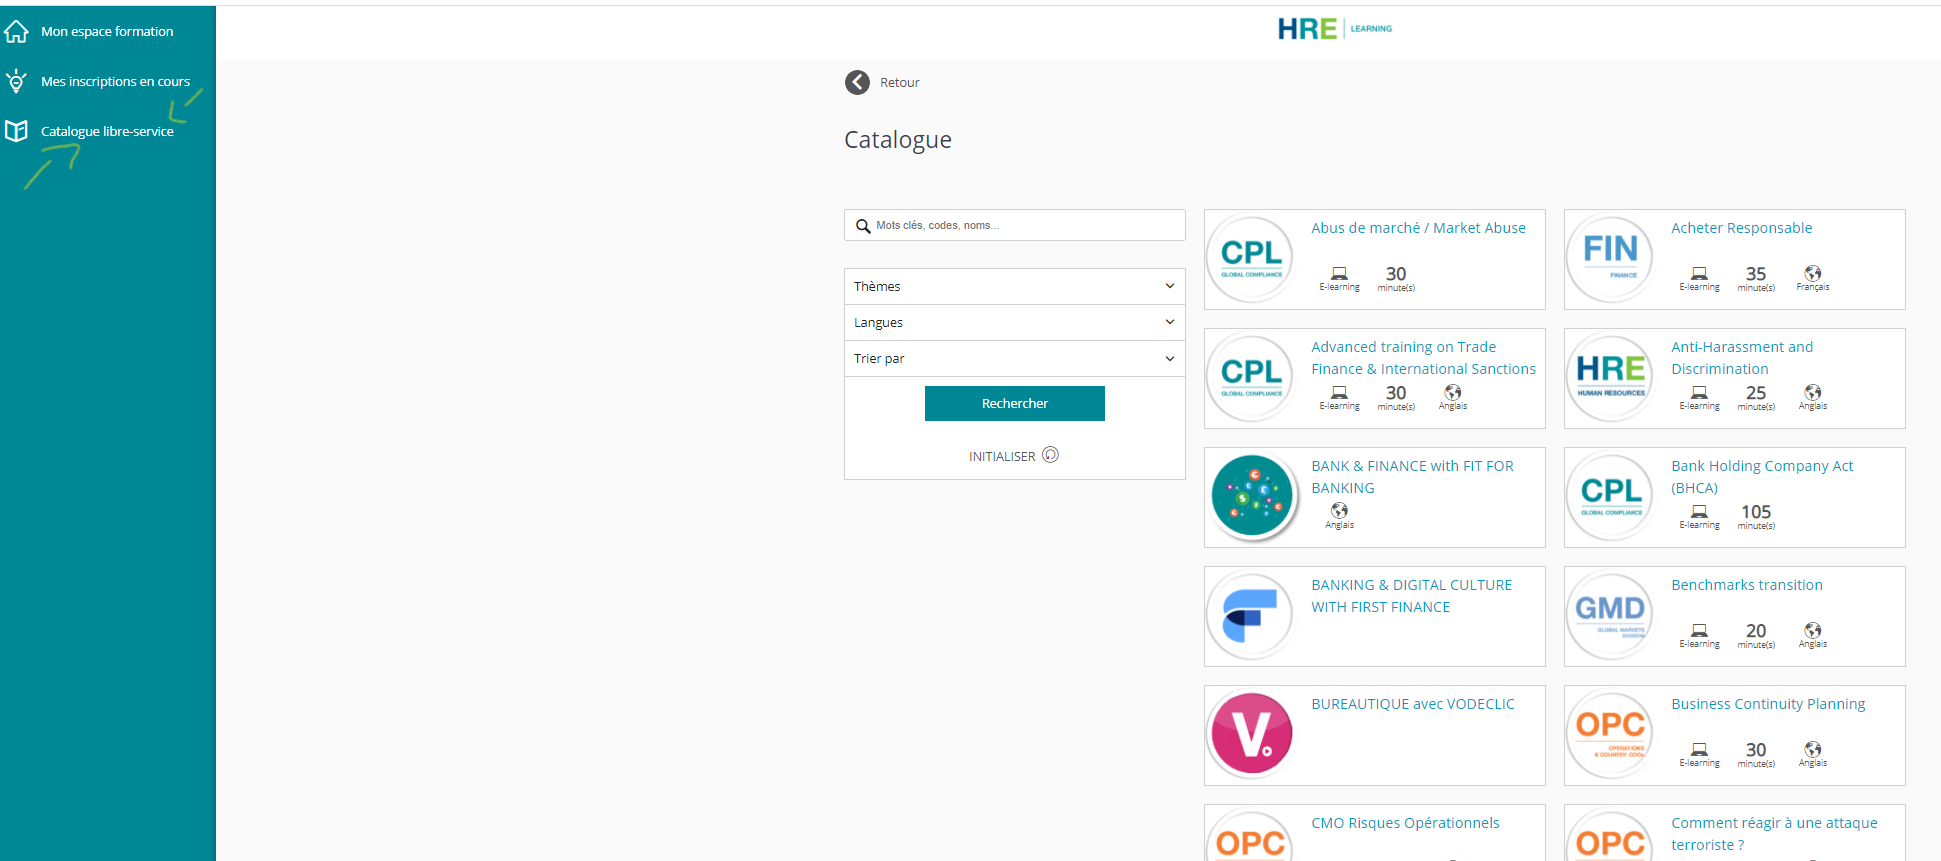The height and width of the screenshot is (861, 1941).
Task: Open Mes inscriptions en cours menu item
Action: [x=115, y=82]
